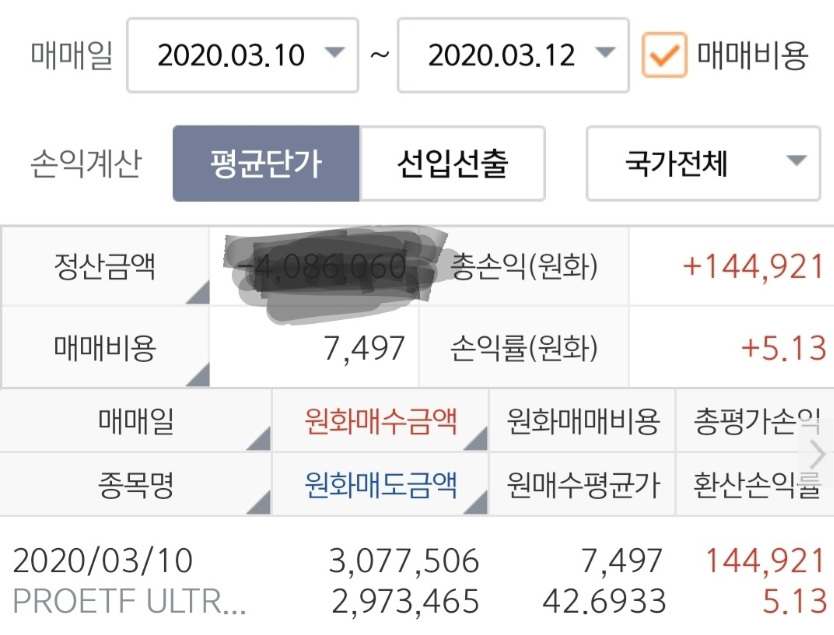This screenshot has width=834, height=635.
Task: Sort by the 원화매수금액 column header
Action: tap(380, 423)
